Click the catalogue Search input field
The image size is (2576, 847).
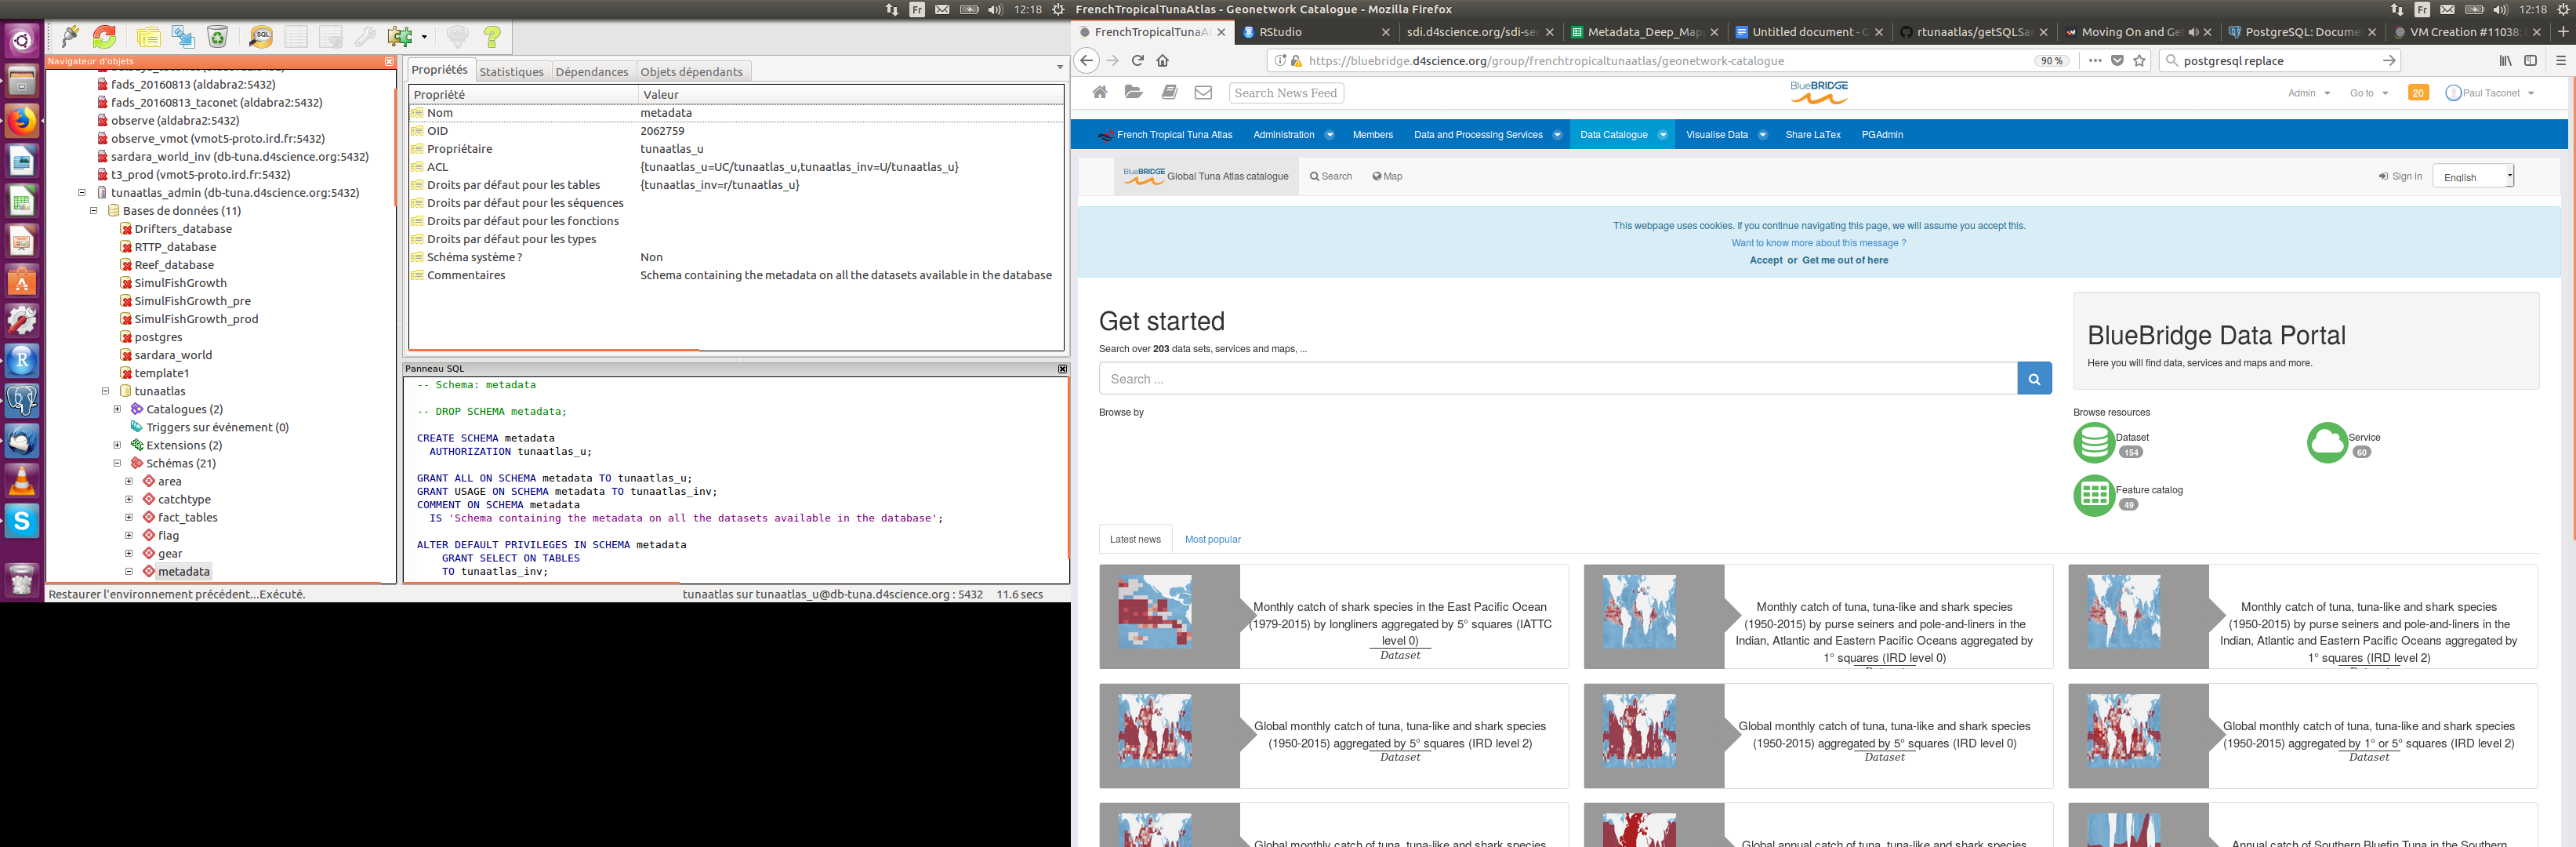point(1557,379)
